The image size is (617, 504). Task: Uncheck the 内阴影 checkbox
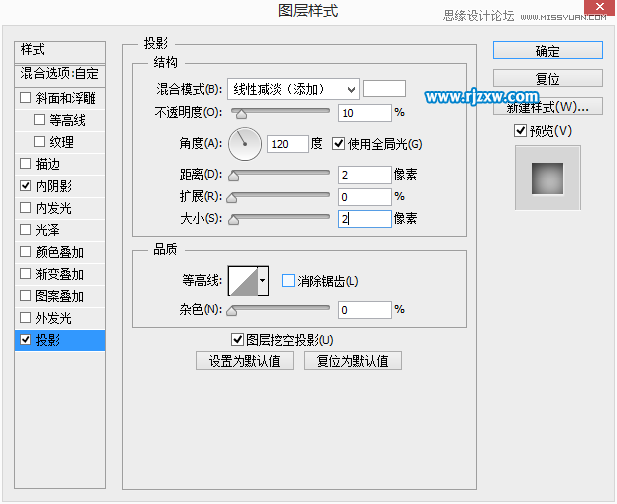pyautogui.click(x=26, y=186)
